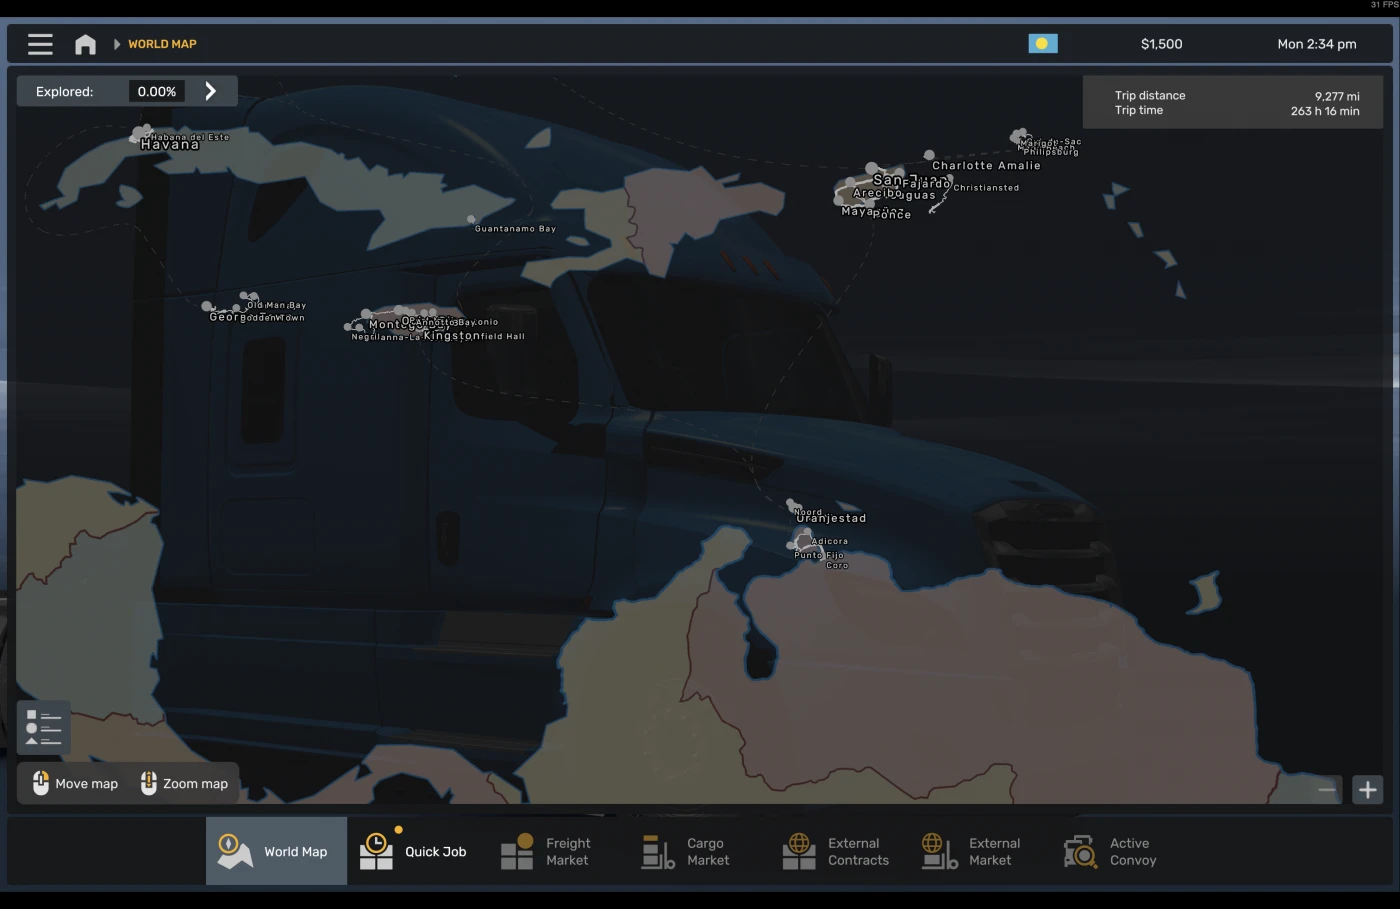This screenshot has height=909, width=1400.
Task: Expand the Explored percentage details chevron
Action: 210,90
